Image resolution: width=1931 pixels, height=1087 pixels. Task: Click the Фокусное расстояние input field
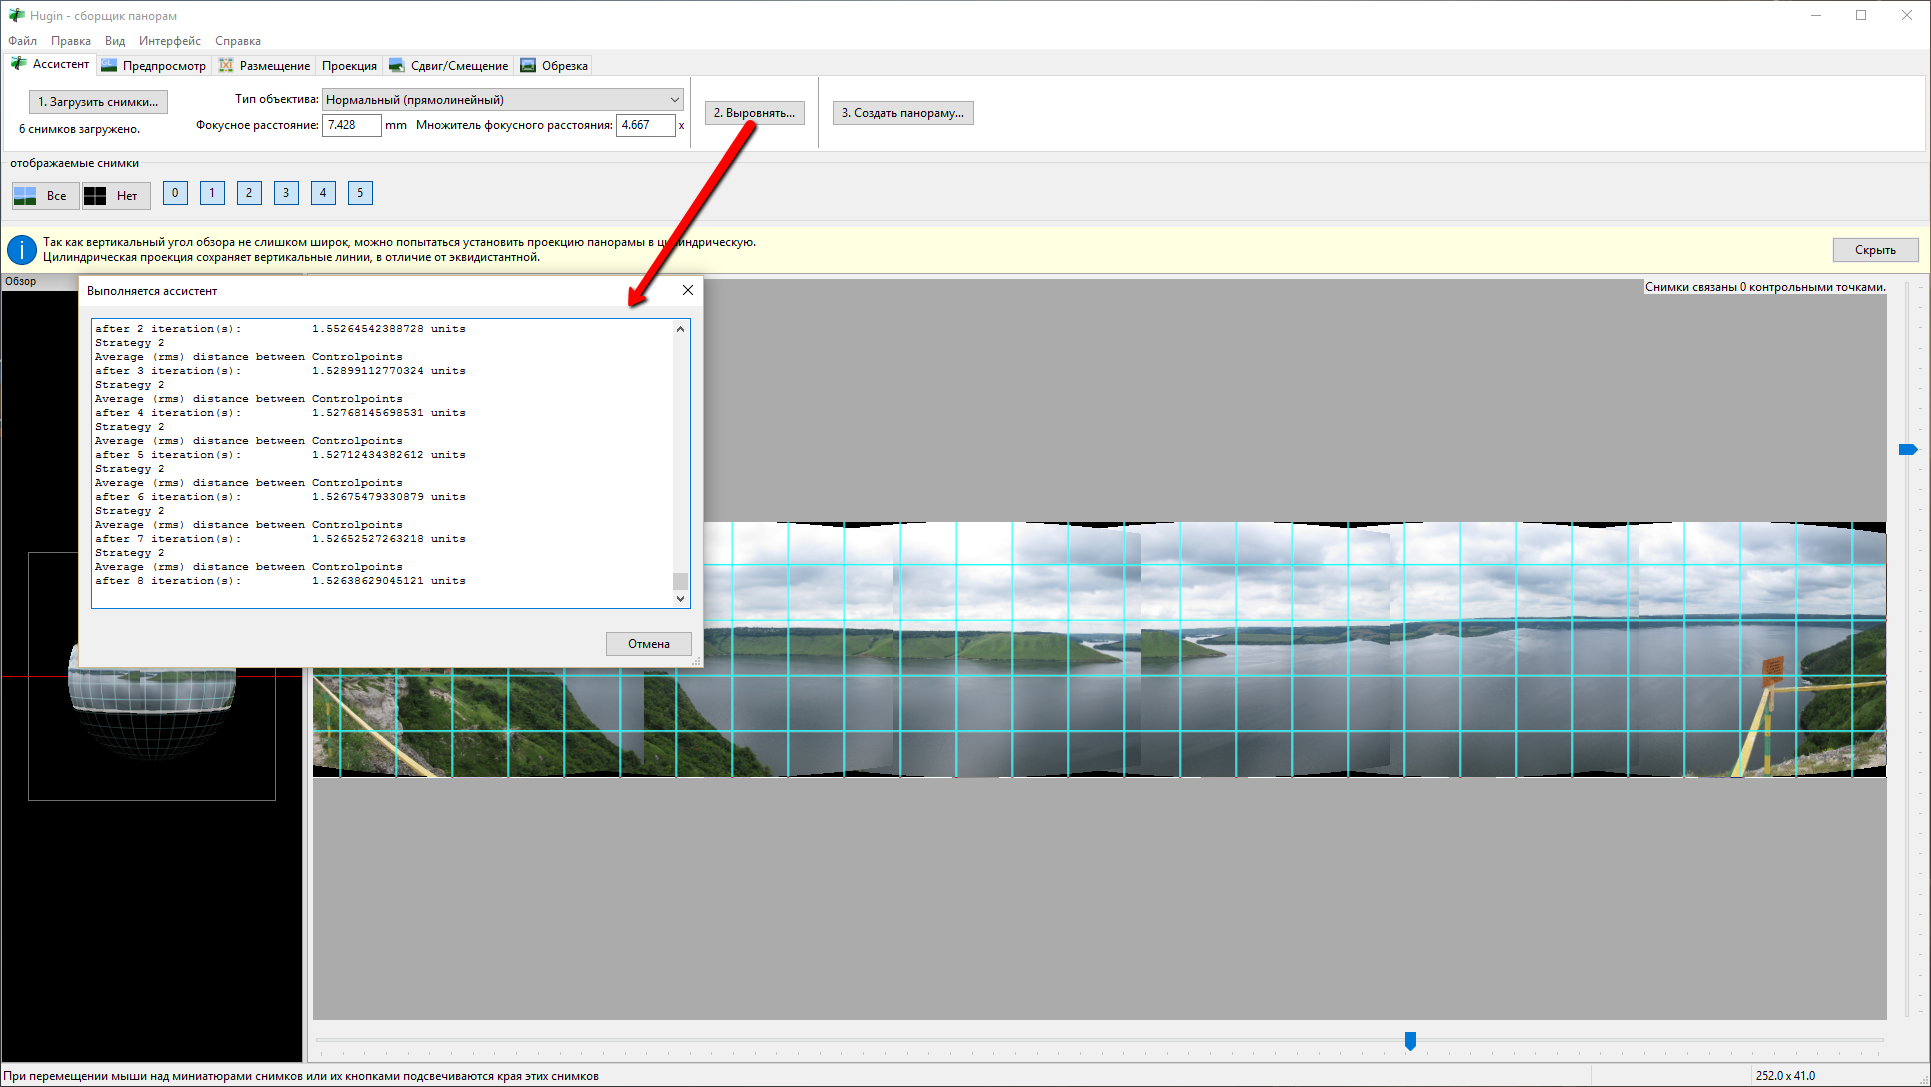click(351, 125)
